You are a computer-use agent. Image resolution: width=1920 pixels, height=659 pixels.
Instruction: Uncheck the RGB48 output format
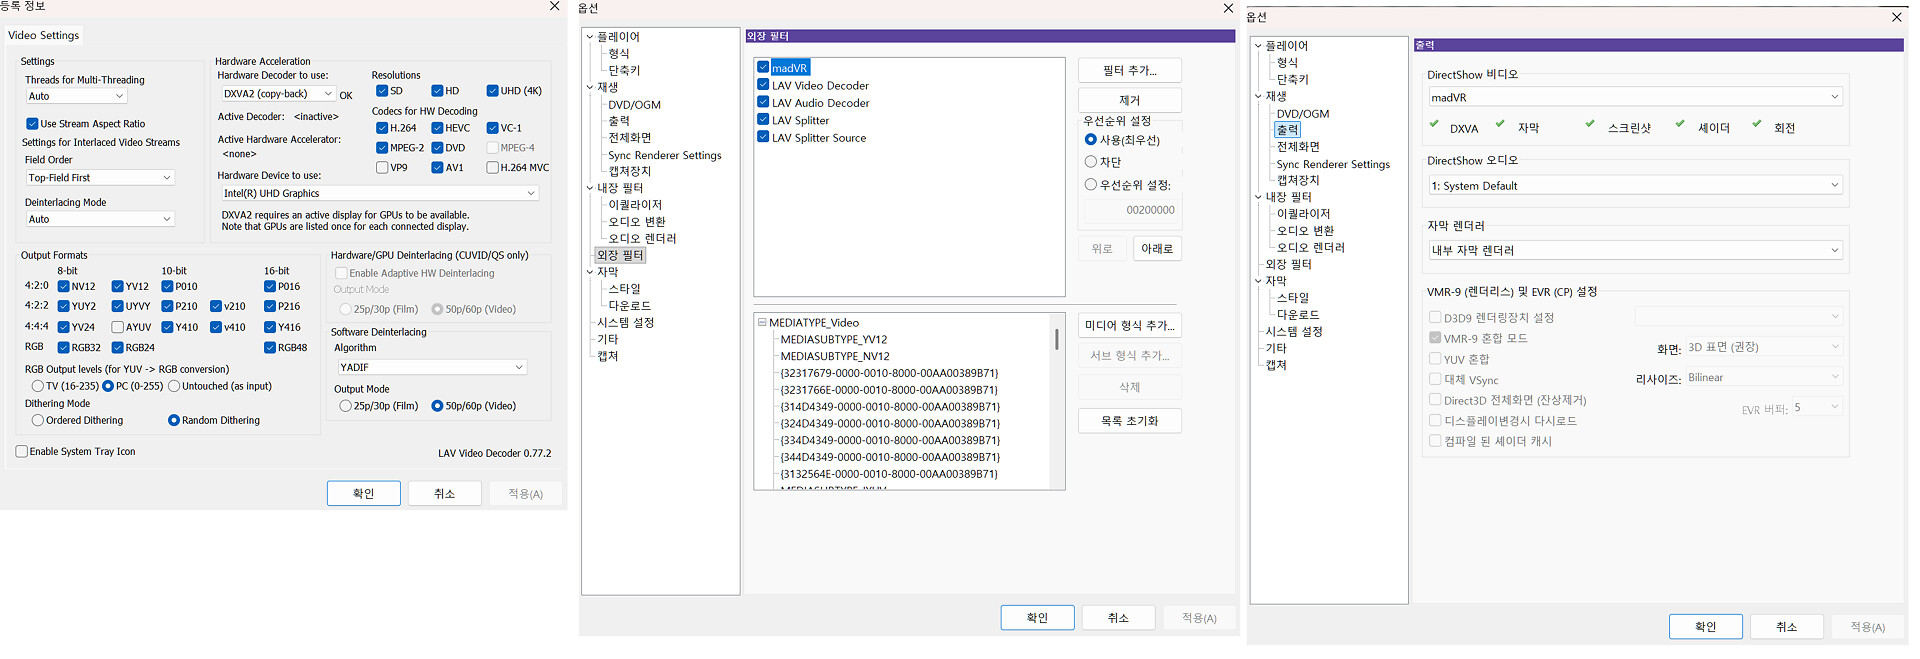[270, 348]
